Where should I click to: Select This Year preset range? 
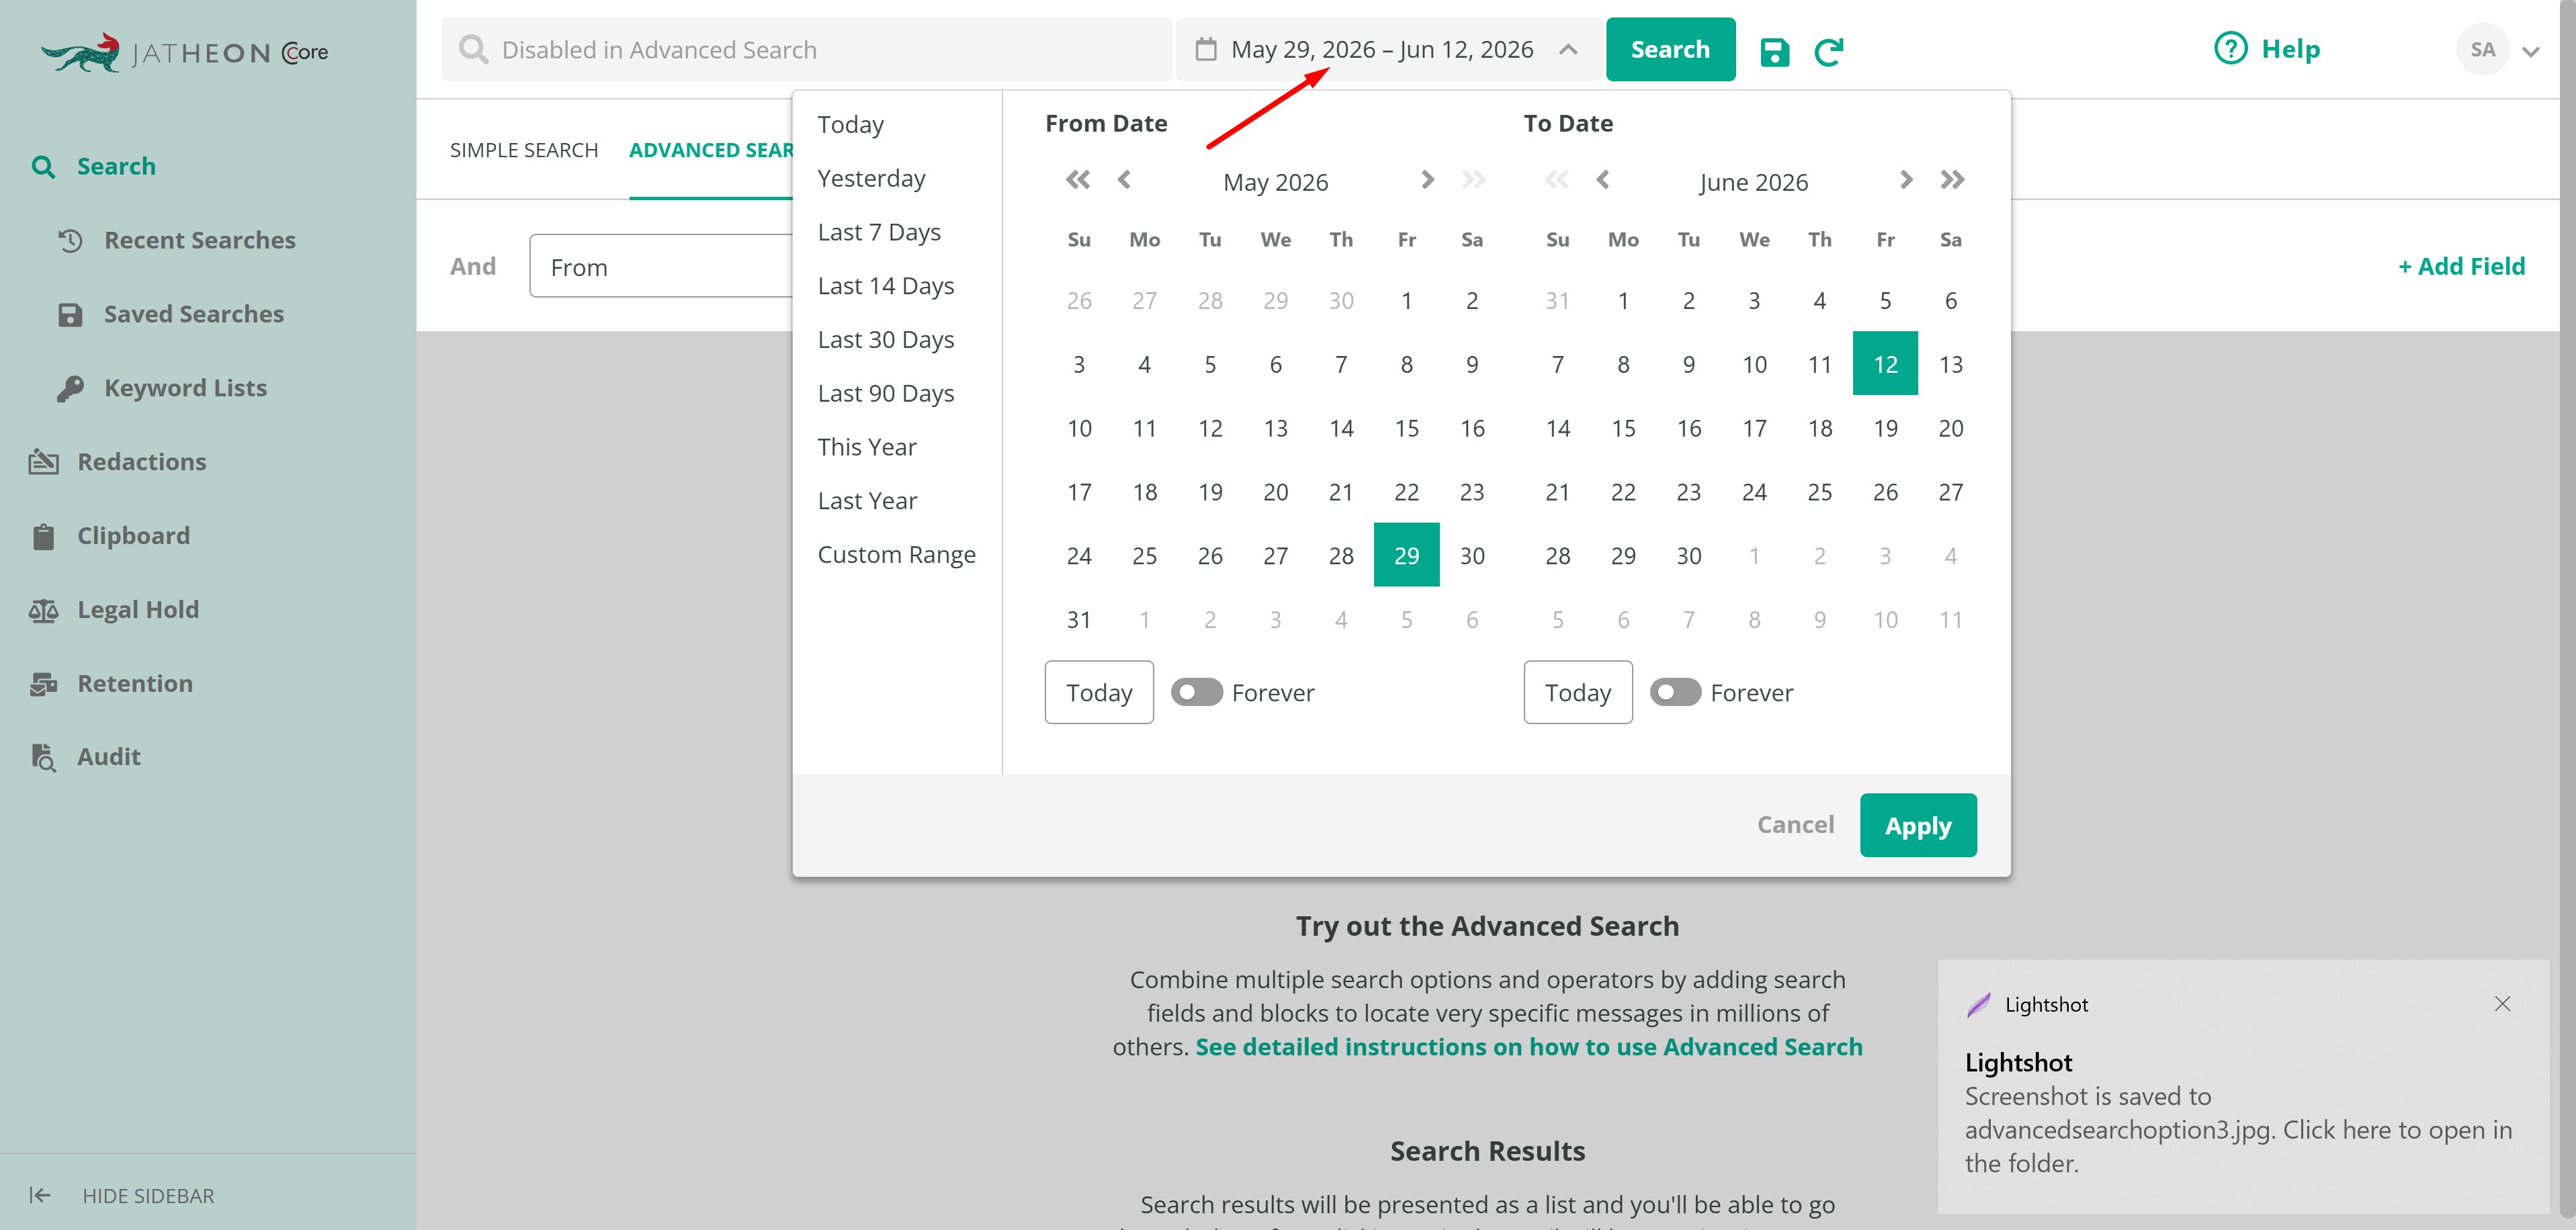tap(867, 447)
